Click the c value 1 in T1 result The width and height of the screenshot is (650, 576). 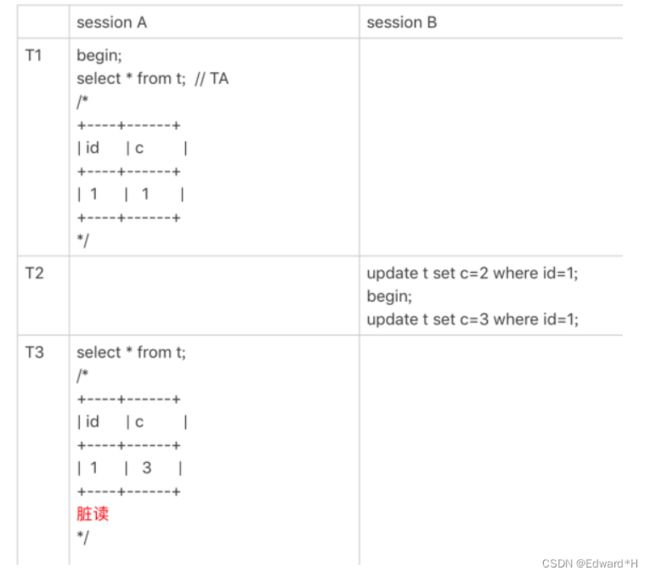[145, 194]
